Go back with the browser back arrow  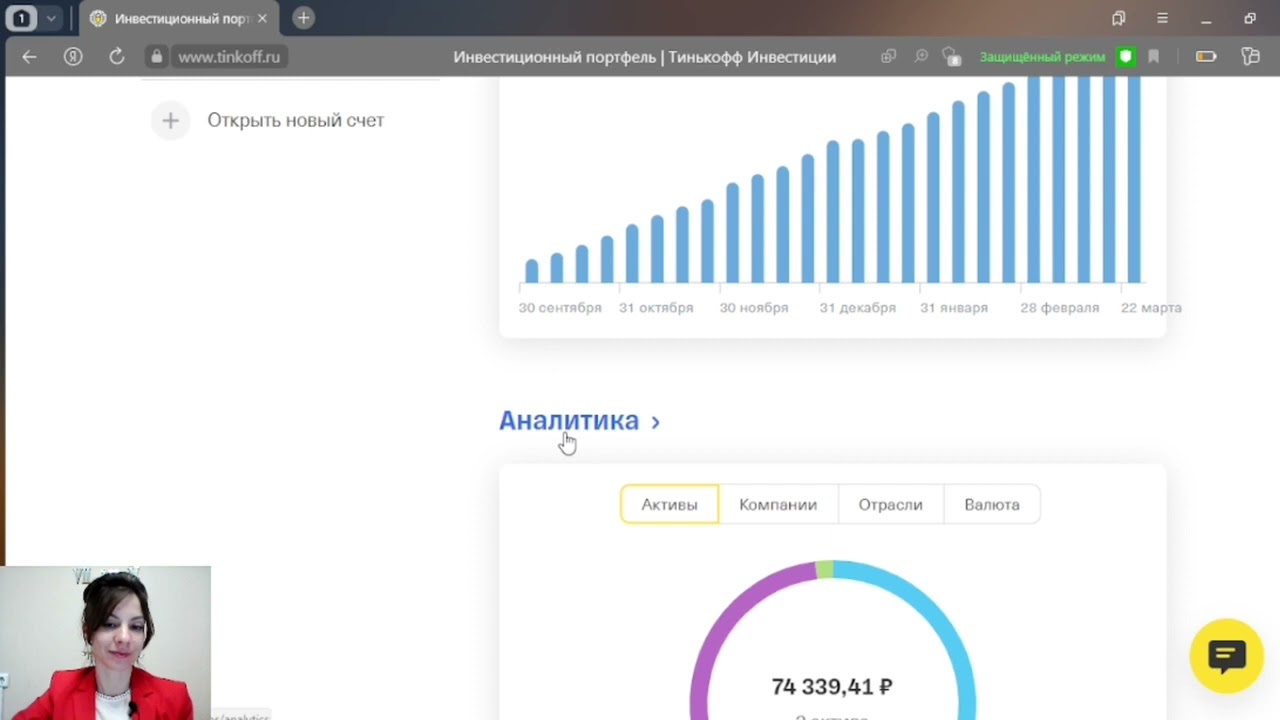(29, 57)
